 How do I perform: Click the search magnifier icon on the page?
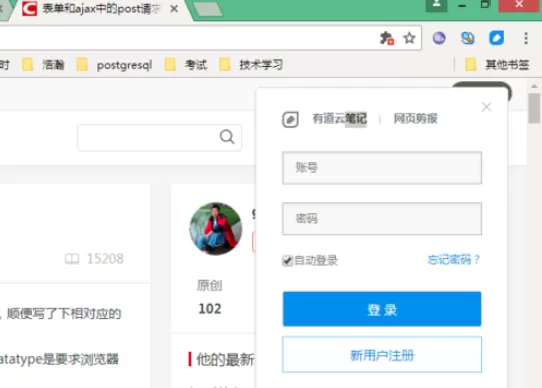(x=227, y=137)
